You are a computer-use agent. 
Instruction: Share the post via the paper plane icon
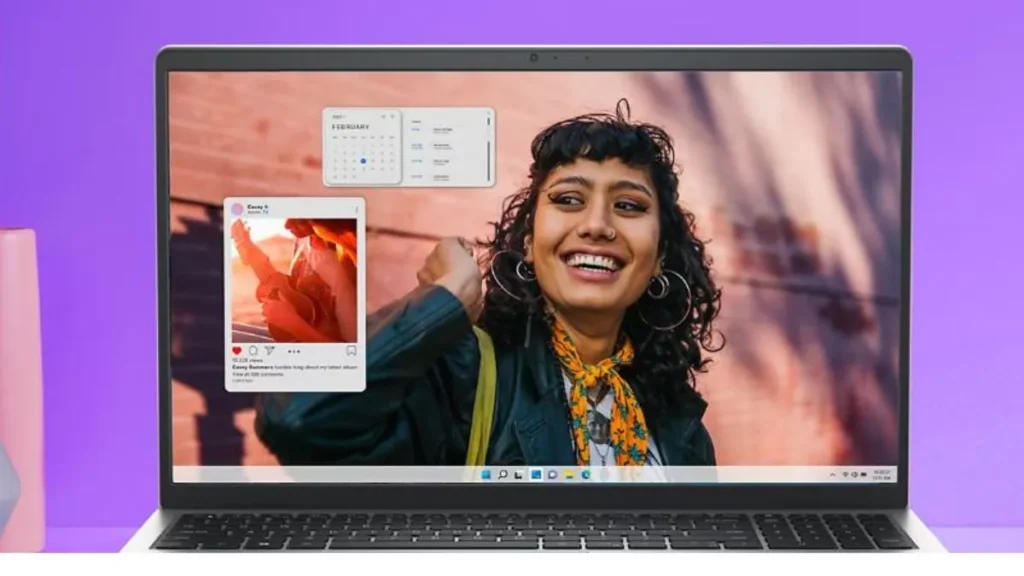271,351
